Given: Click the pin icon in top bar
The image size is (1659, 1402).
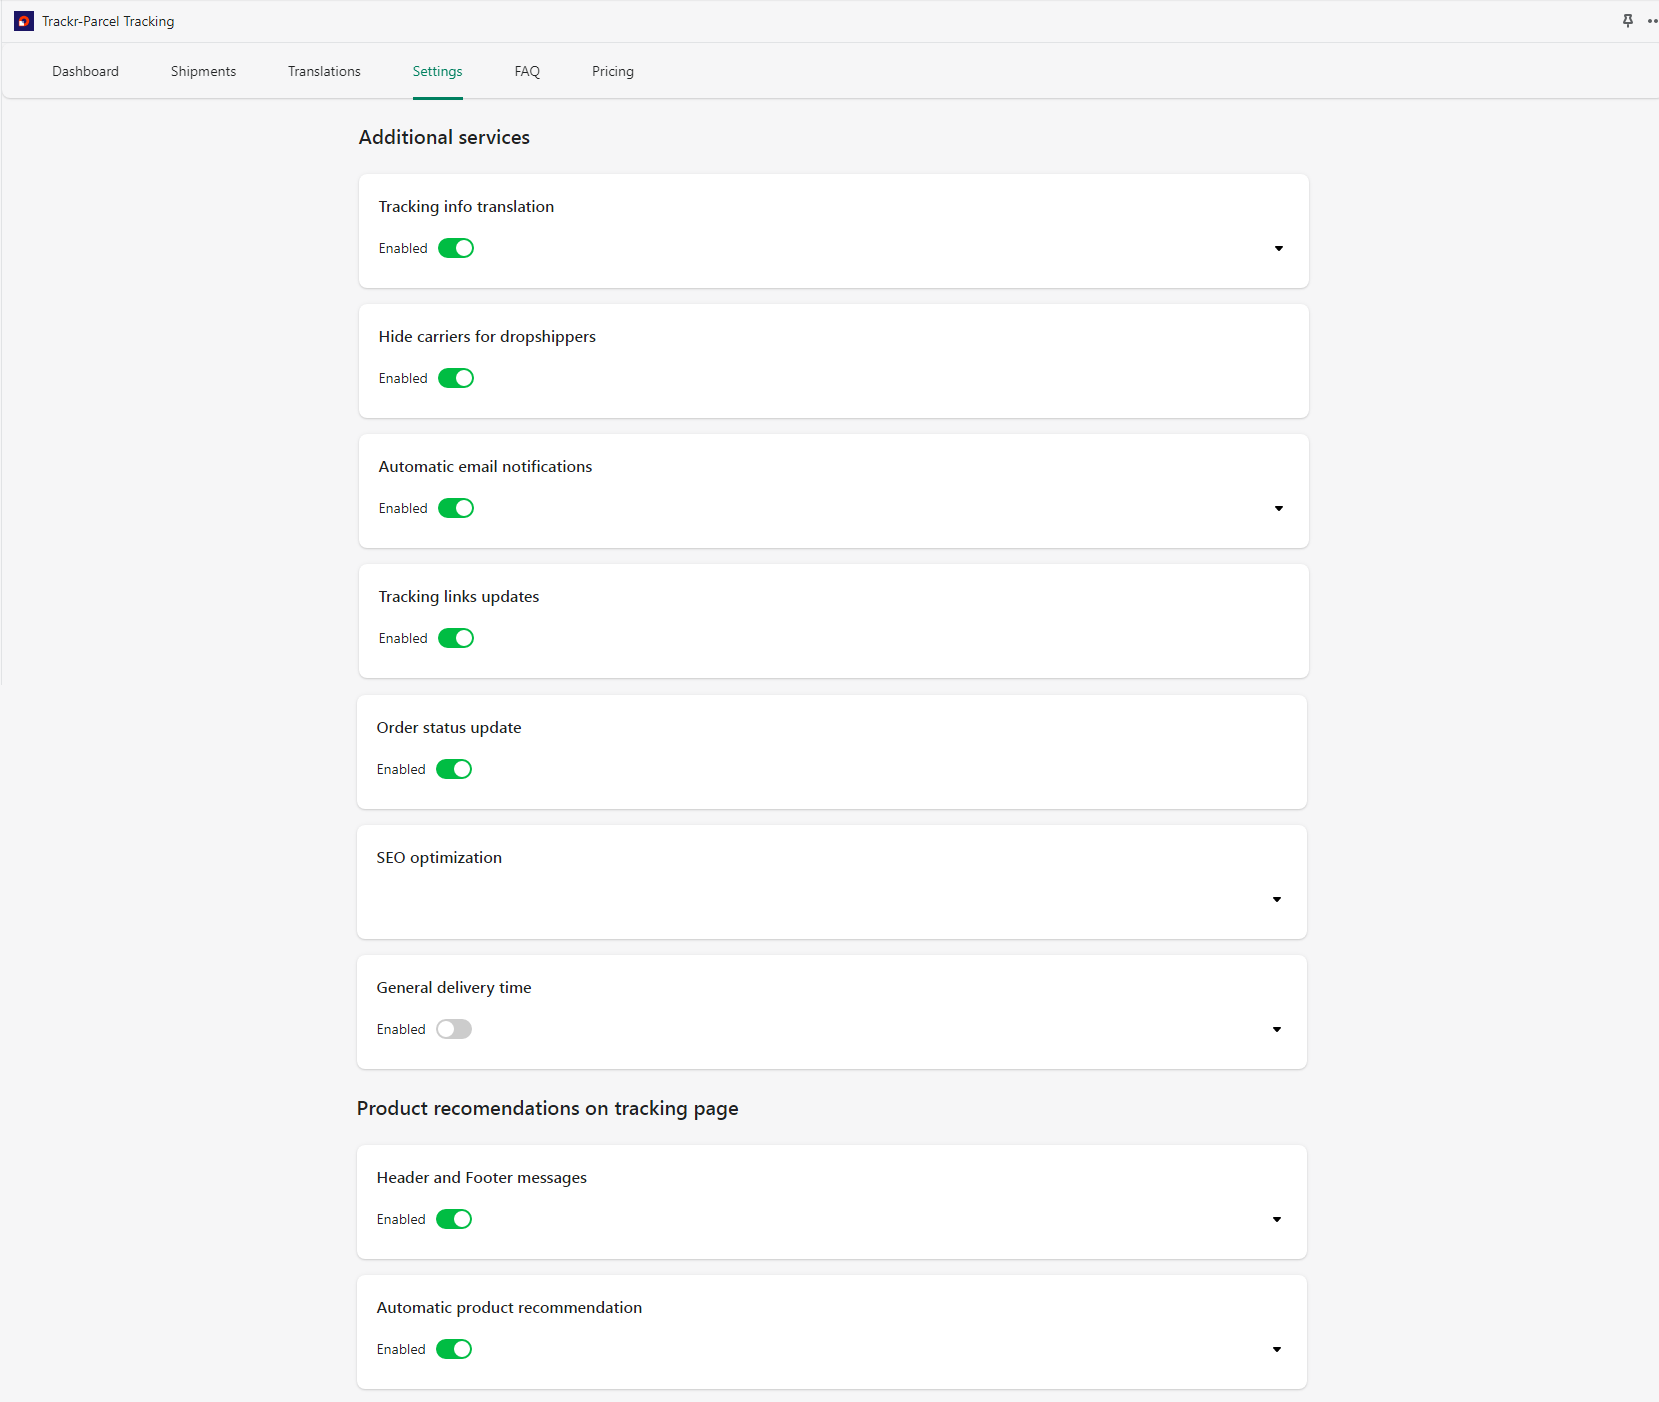Looking at the screenshot, I should 1627,21.
